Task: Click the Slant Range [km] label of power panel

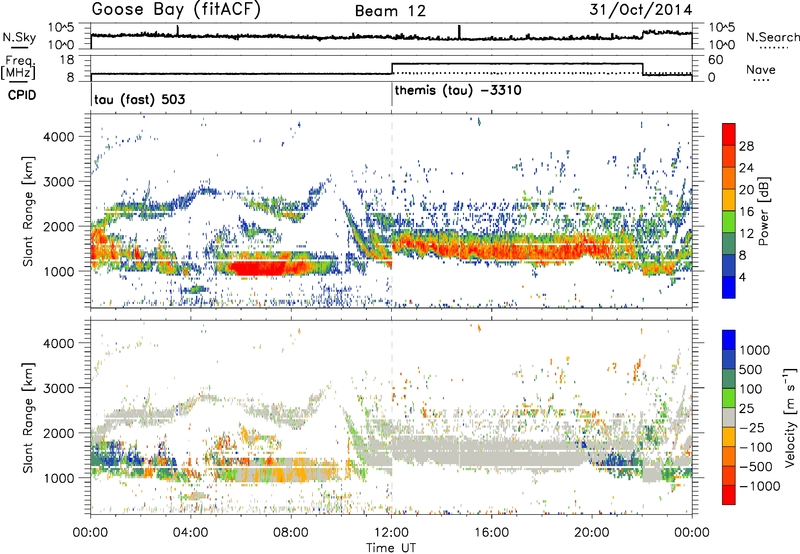Action: tap(28, 211)
